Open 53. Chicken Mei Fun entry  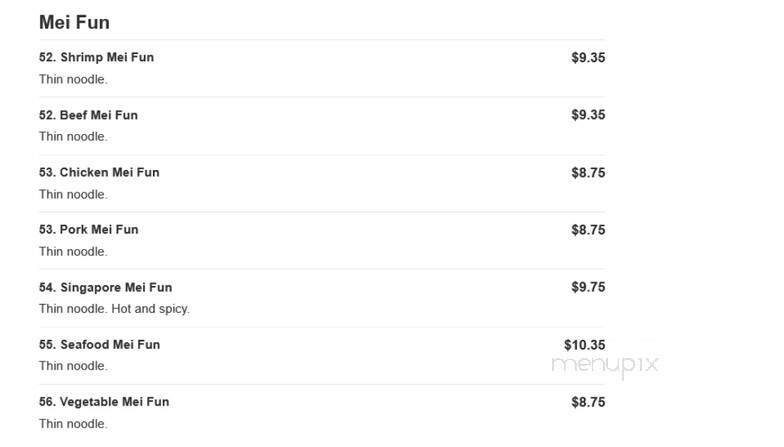click(x=99, y=172)
